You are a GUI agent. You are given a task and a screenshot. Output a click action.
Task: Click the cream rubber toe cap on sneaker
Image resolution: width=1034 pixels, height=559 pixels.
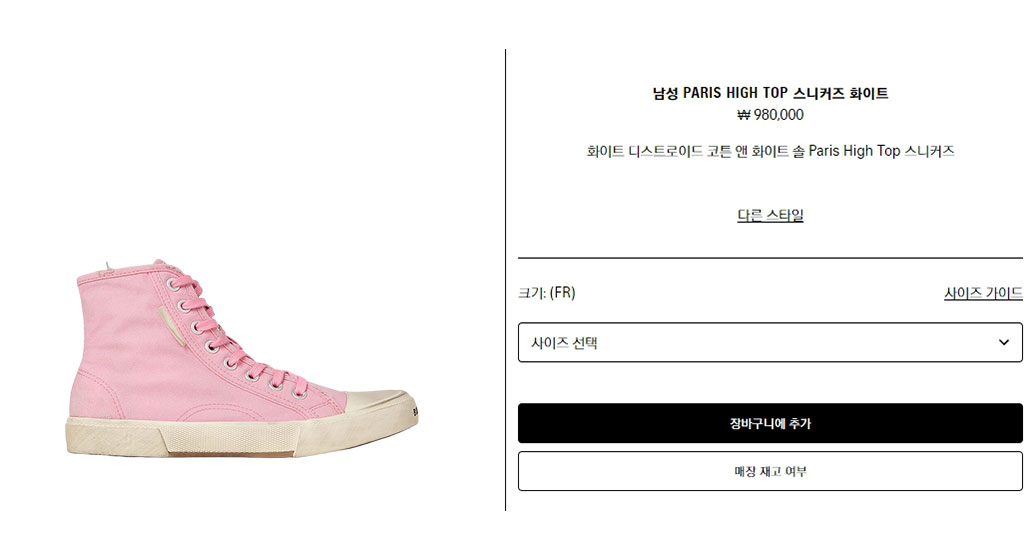pyautogui.click(x=380, y=407)
